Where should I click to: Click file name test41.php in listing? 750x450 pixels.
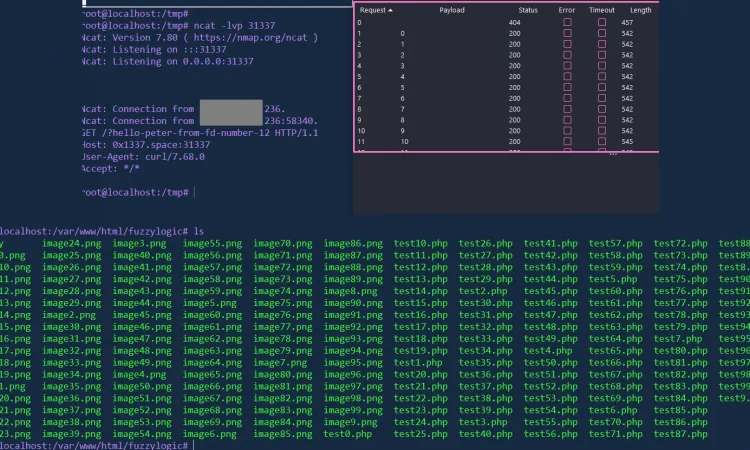(551, 243)
